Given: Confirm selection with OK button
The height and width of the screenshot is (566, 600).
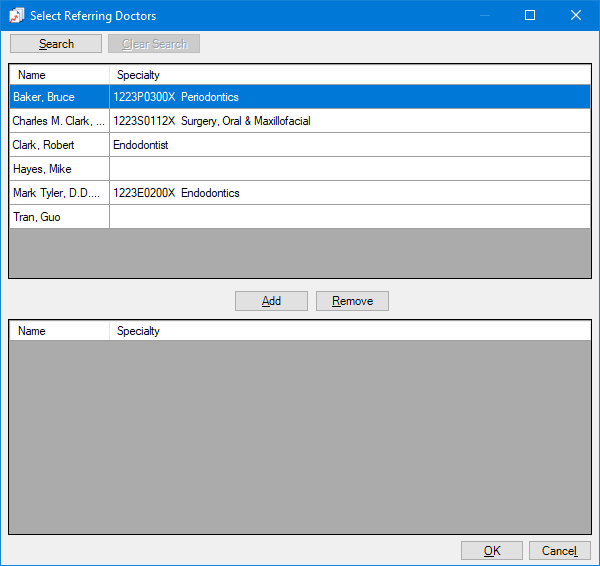Looking at the screenshot, I should [491, 551].
